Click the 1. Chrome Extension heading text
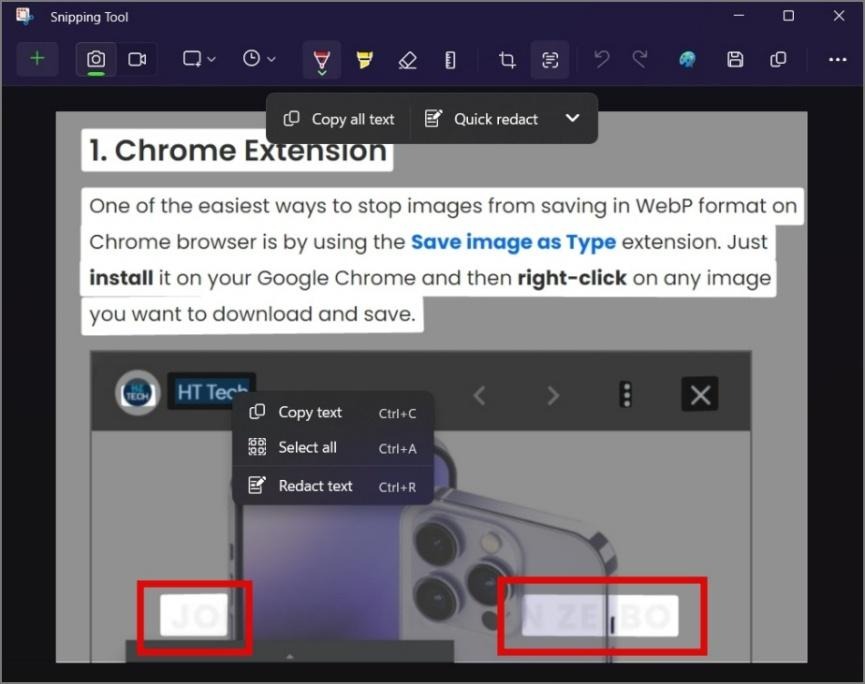865x684 pixels. tap(238, 151)
